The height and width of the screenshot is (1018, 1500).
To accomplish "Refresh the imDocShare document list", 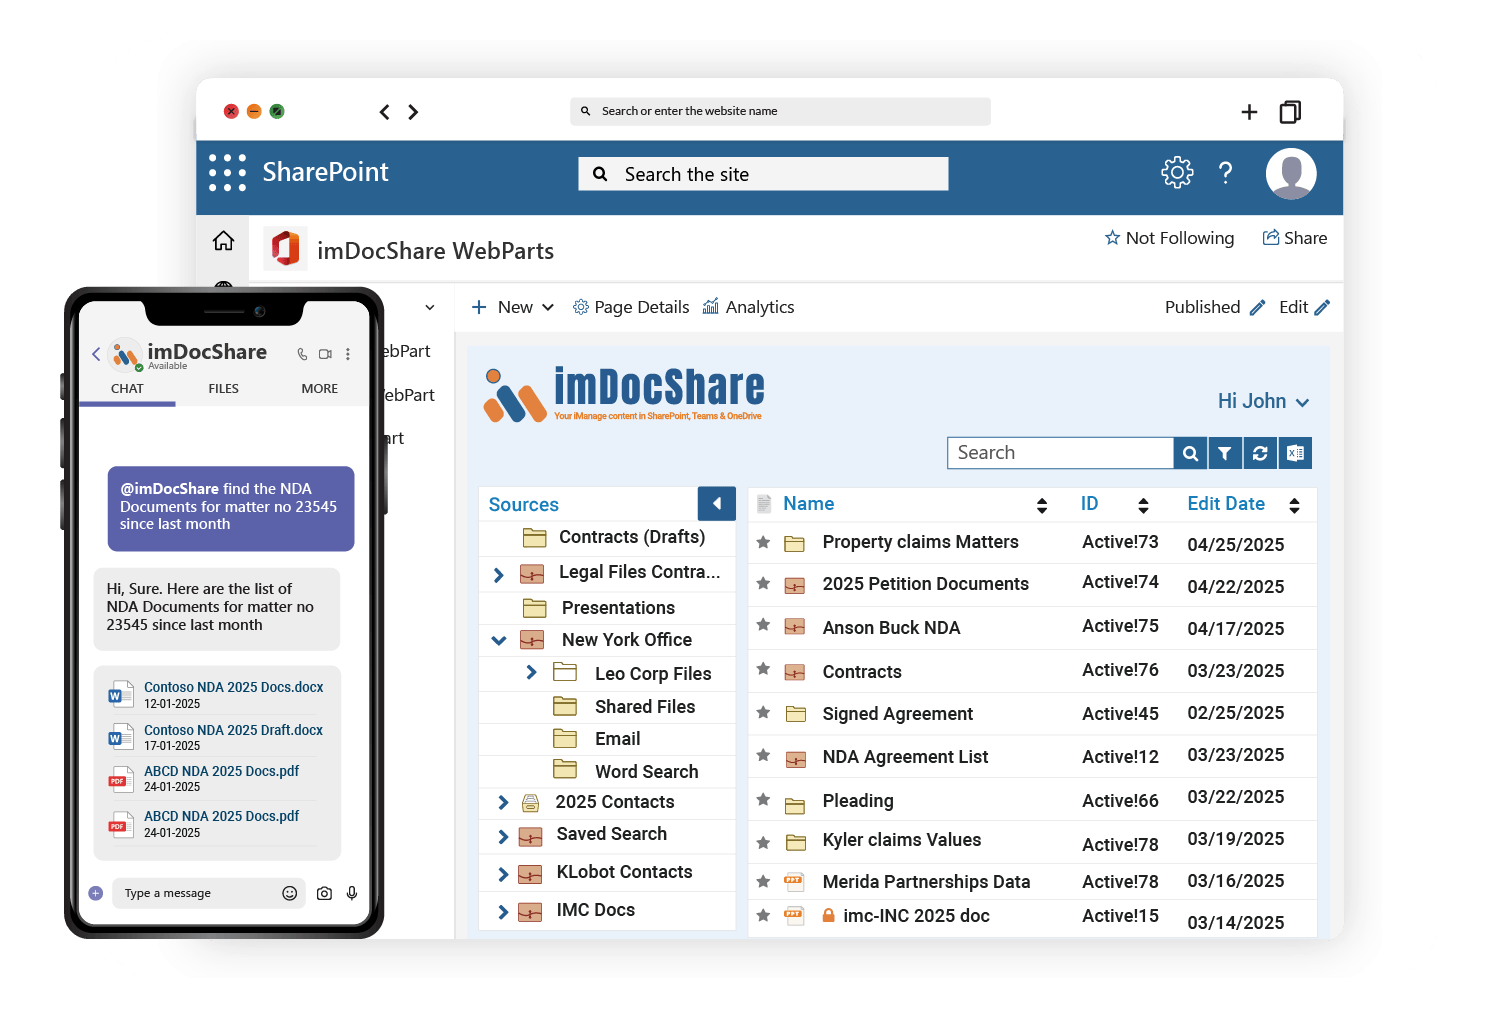I will point(1260,453).
